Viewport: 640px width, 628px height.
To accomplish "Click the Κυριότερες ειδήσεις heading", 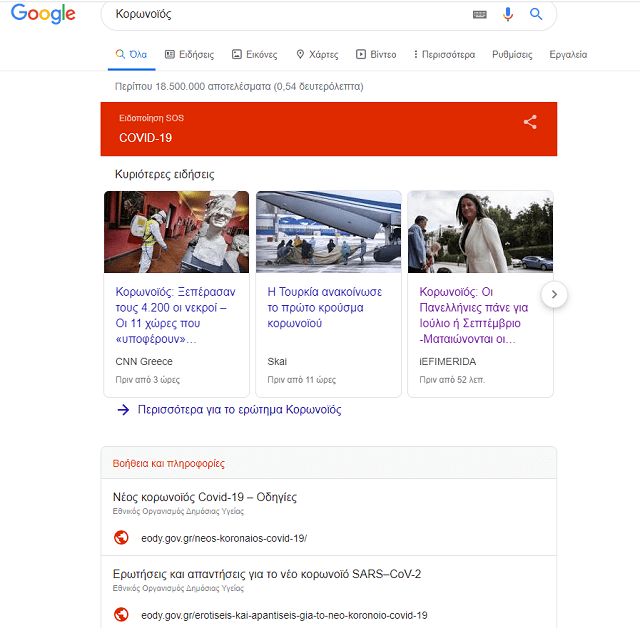I will tap(164, 174).
